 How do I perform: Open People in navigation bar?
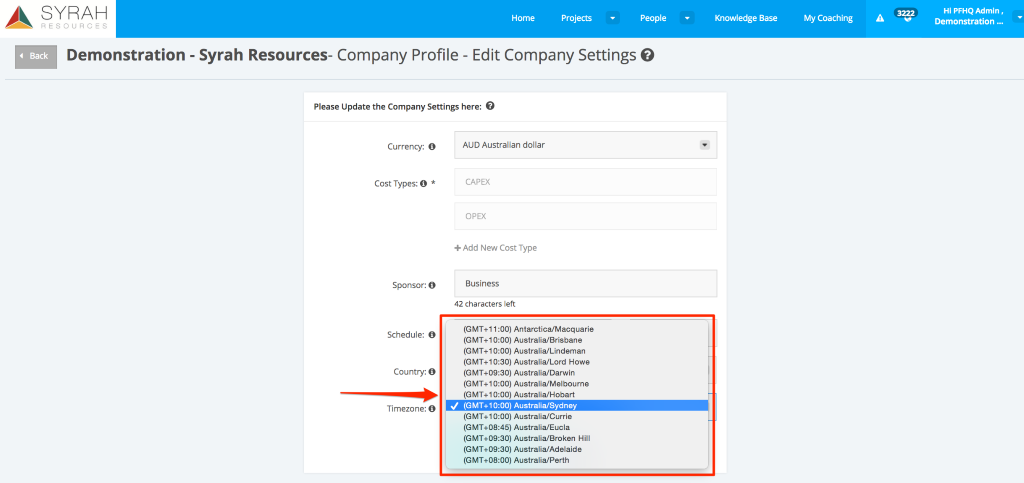tap(653, 18)
